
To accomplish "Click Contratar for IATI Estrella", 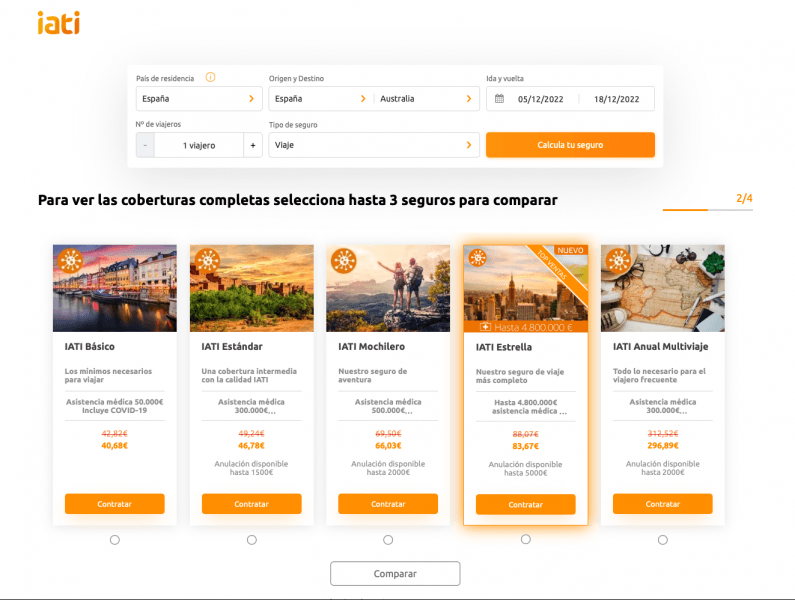I will point(526,505).
